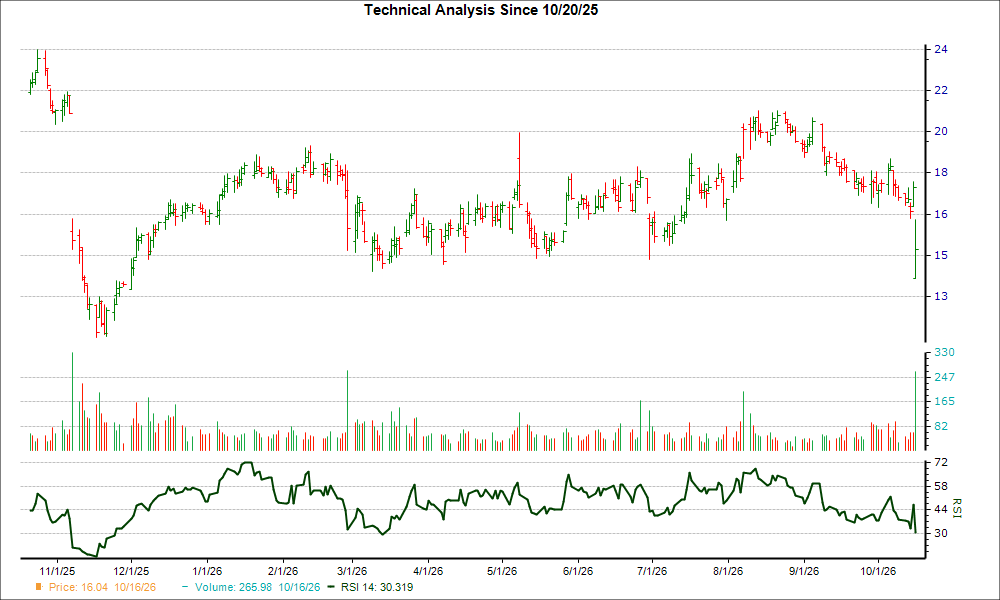Screen dimensions: 1000x600
Task: Click the volume axis value 247
Action: click(944, 377)
